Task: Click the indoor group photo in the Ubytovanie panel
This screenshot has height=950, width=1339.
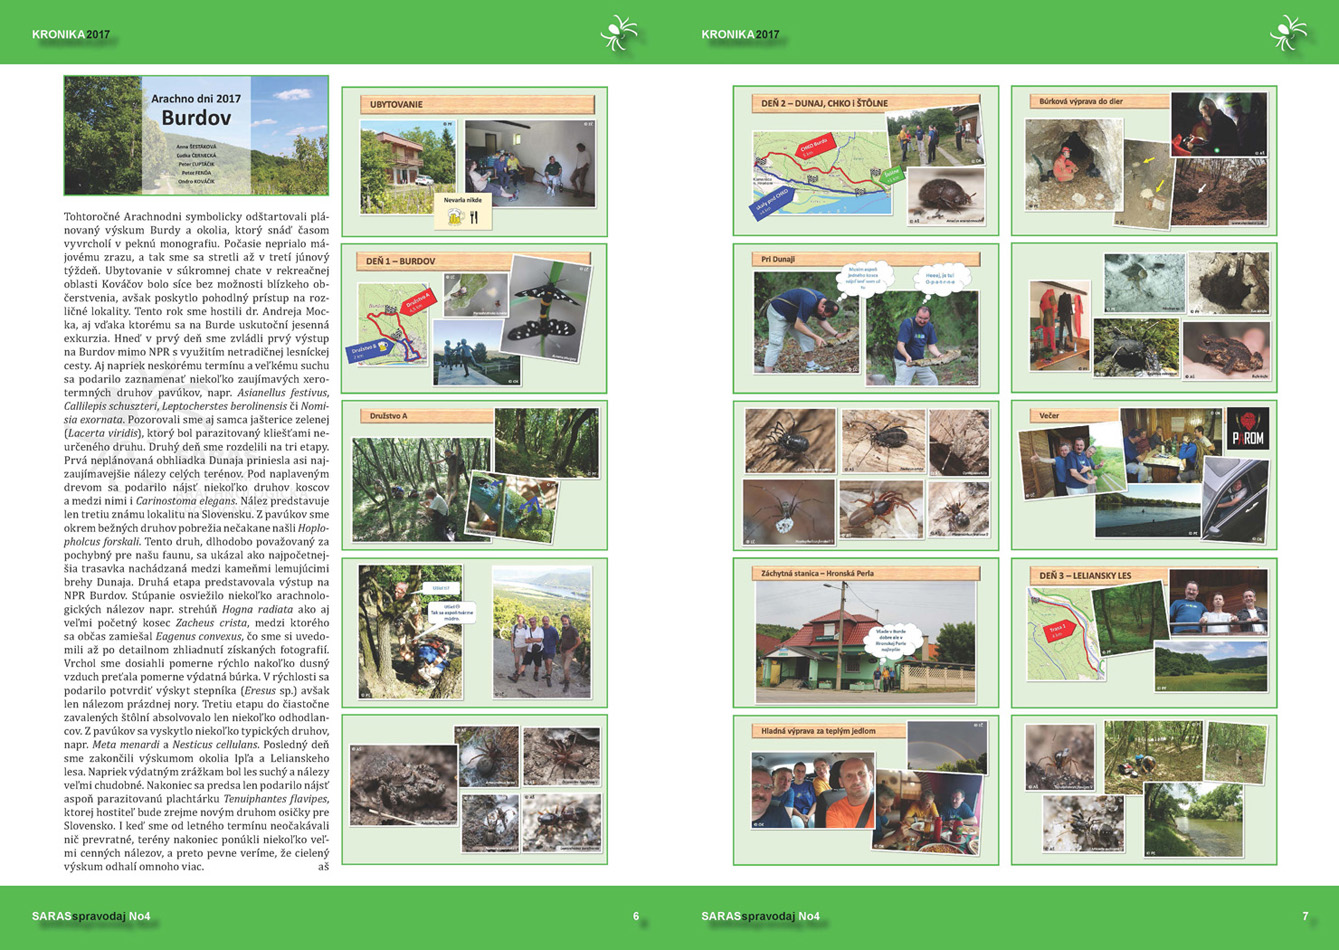Action: point(529,164)
